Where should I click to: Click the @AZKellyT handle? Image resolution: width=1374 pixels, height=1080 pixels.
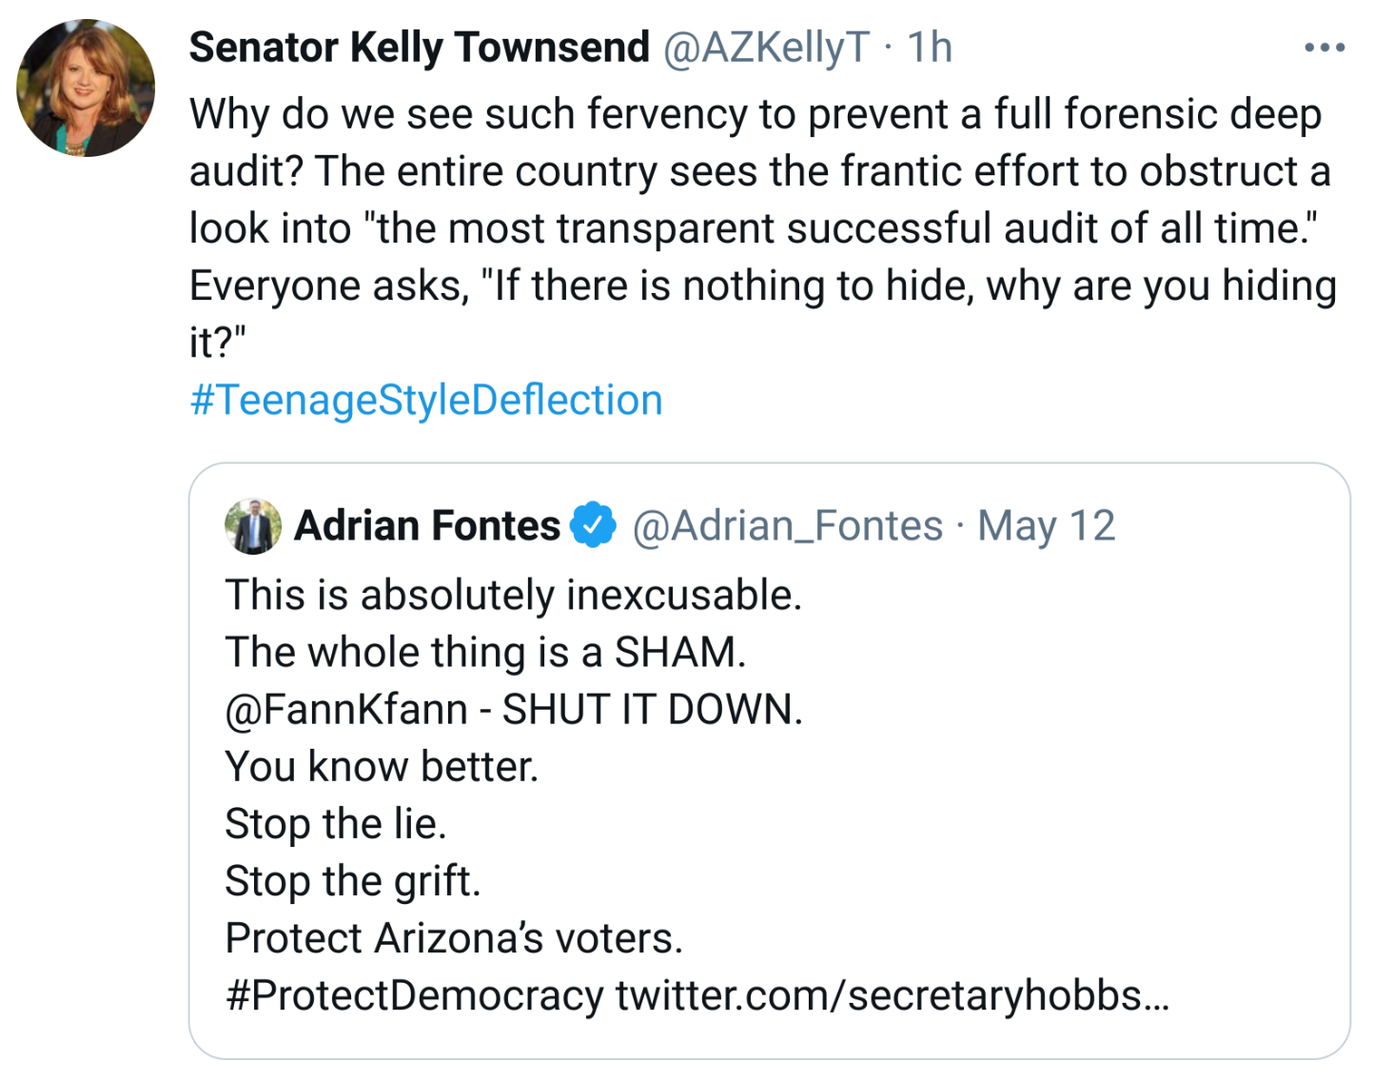766,48
